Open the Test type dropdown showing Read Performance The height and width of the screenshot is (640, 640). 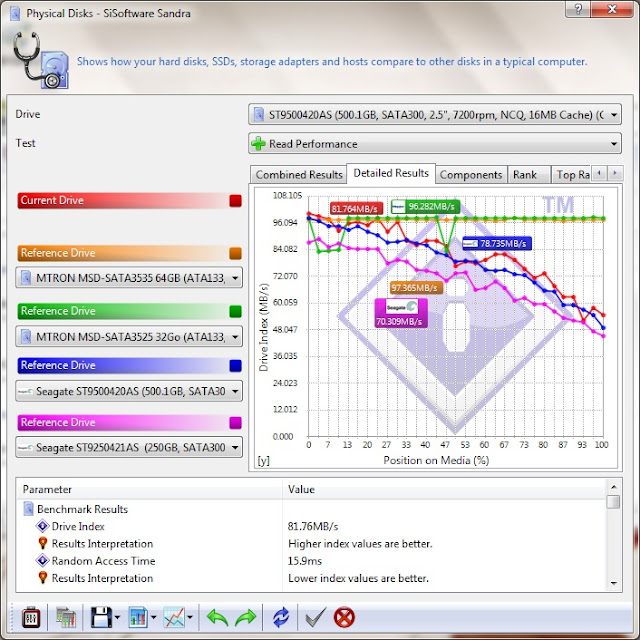tap(435, 144)
